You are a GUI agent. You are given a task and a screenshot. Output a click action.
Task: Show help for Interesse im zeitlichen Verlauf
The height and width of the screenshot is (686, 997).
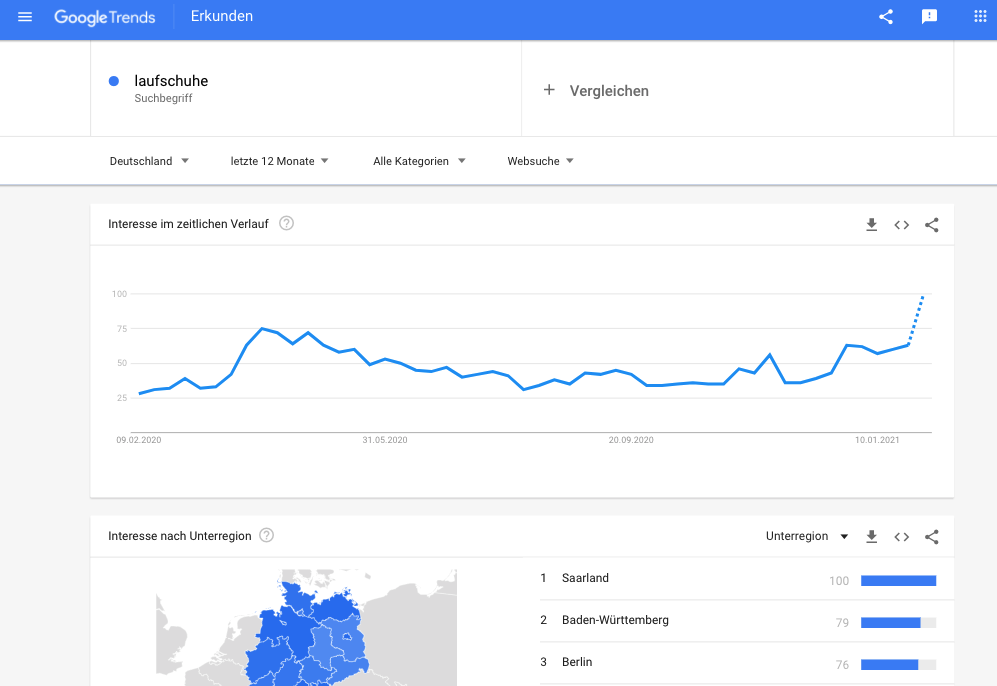286,223
